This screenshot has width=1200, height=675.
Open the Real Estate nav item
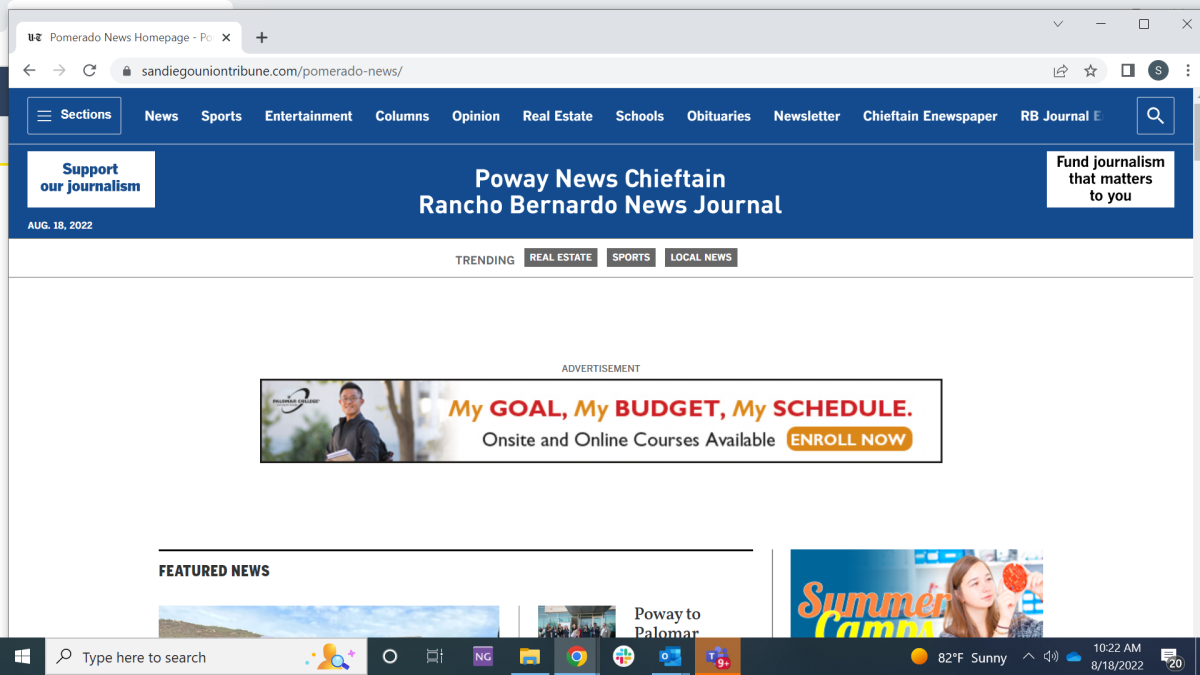pyautogui.click(x=558, y=116)
